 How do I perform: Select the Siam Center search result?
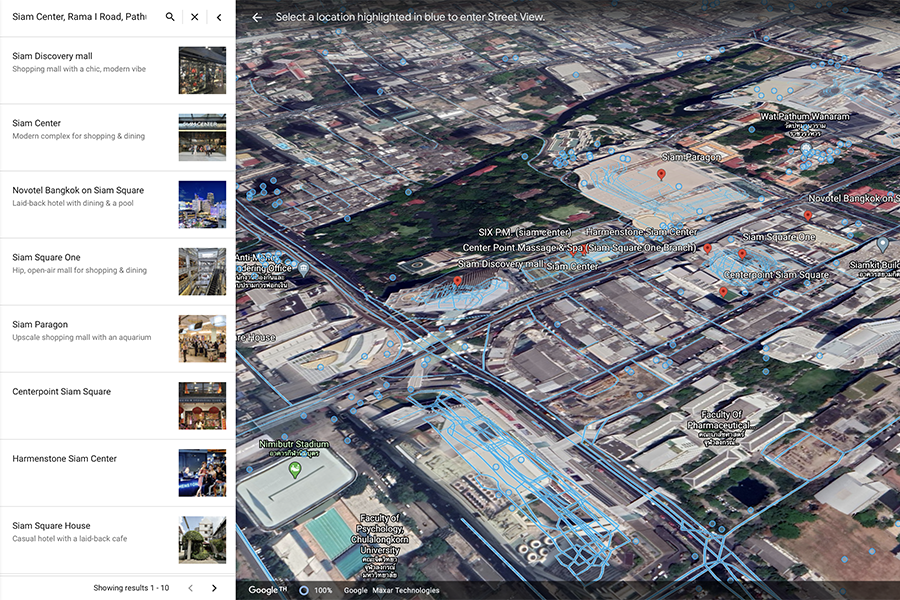coord(90,129)
